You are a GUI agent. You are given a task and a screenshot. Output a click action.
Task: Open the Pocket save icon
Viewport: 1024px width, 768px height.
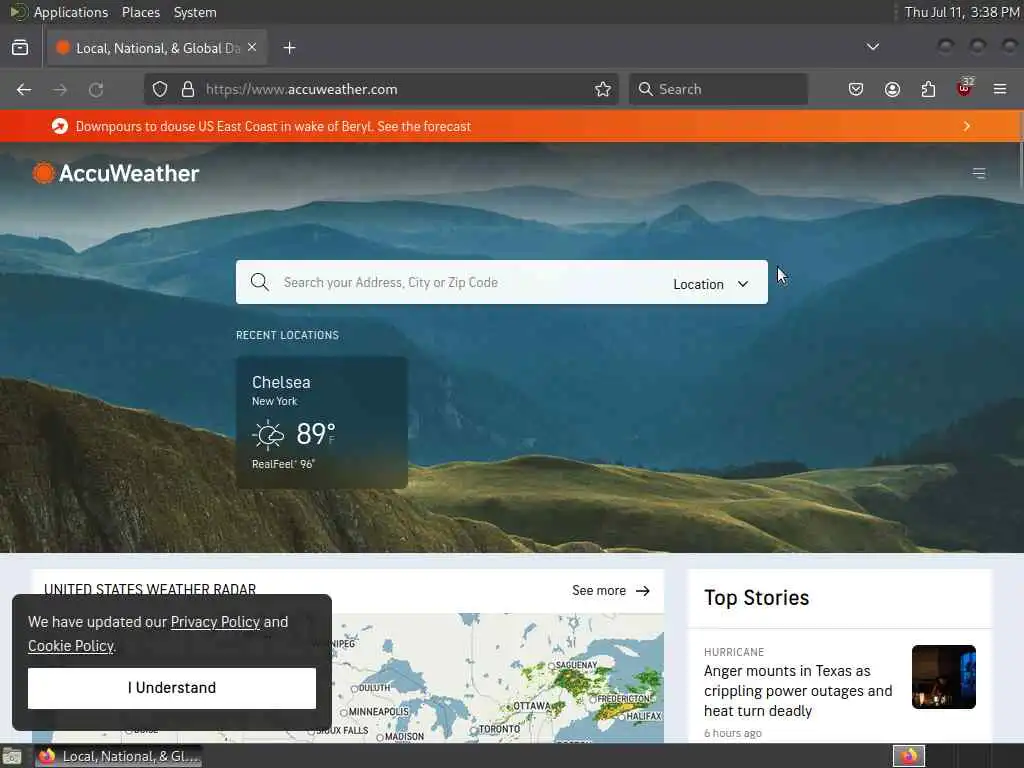pyautogui.click(x=856, y=89)
